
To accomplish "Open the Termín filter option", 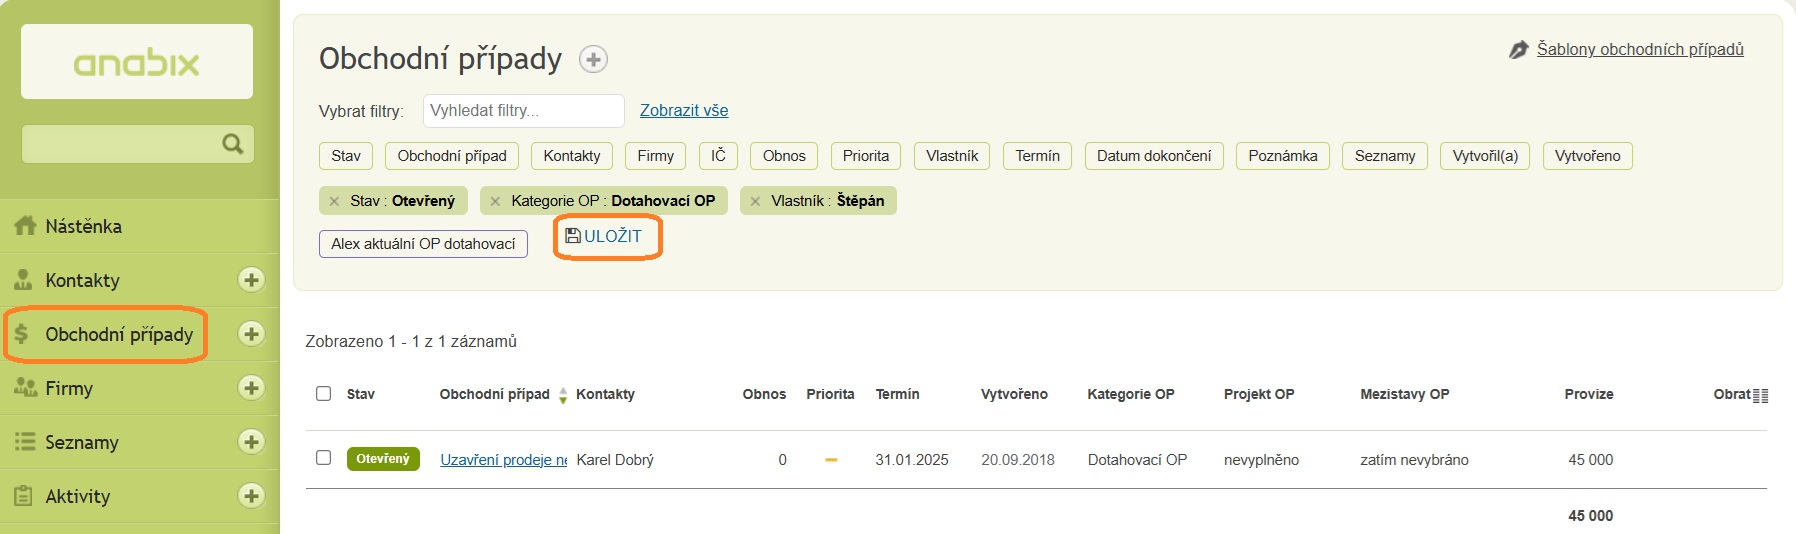I will 1037,156.
